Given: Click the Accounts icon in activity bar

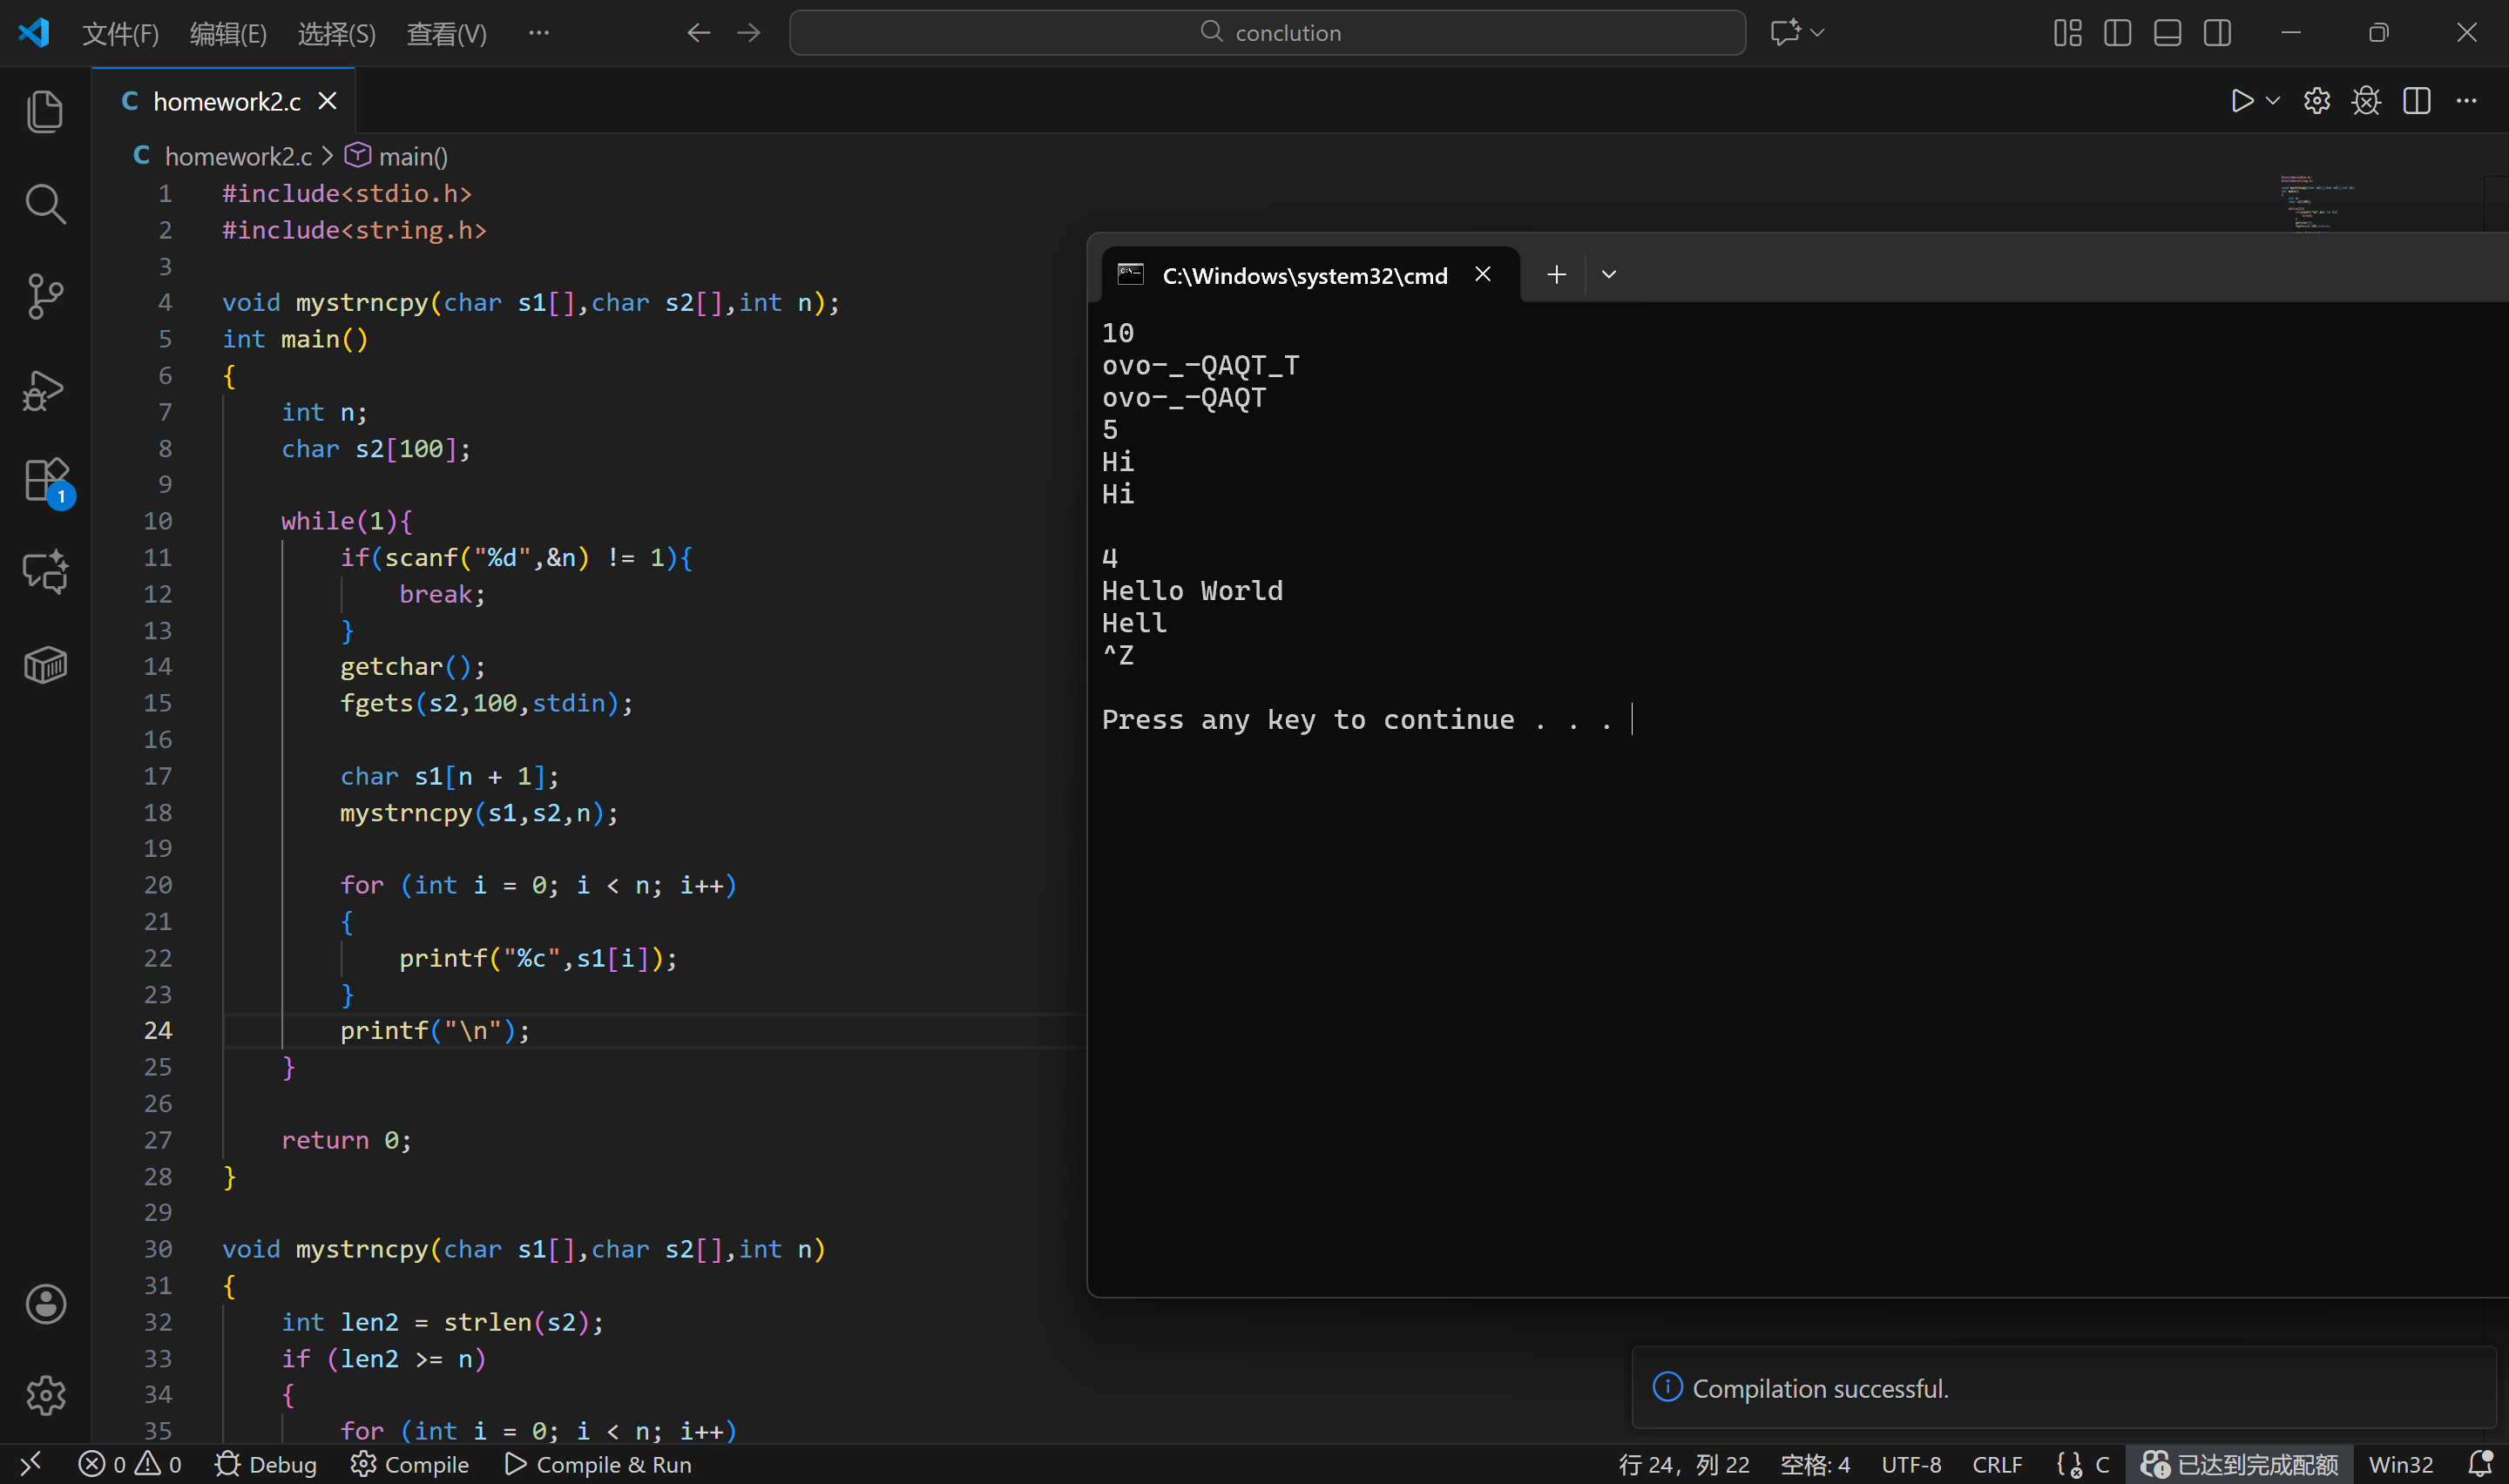Looking at the screenshot, I should [45, 1304].
